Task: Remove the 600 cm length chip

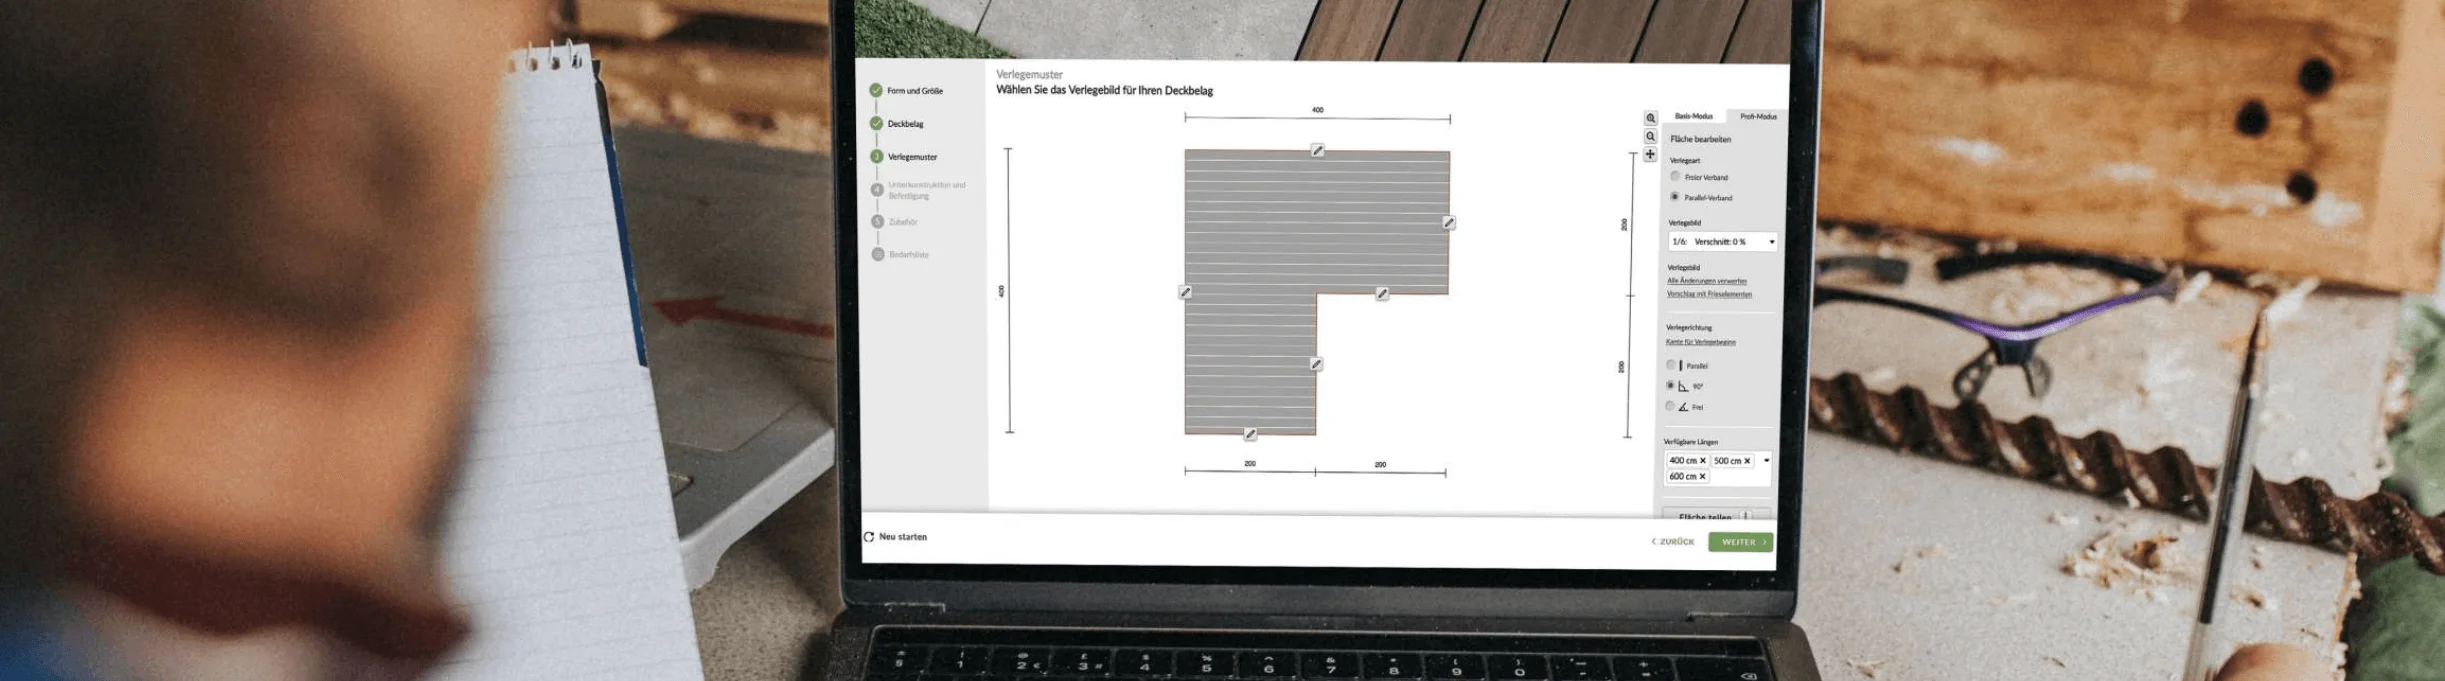Action: pos(1702,477)
